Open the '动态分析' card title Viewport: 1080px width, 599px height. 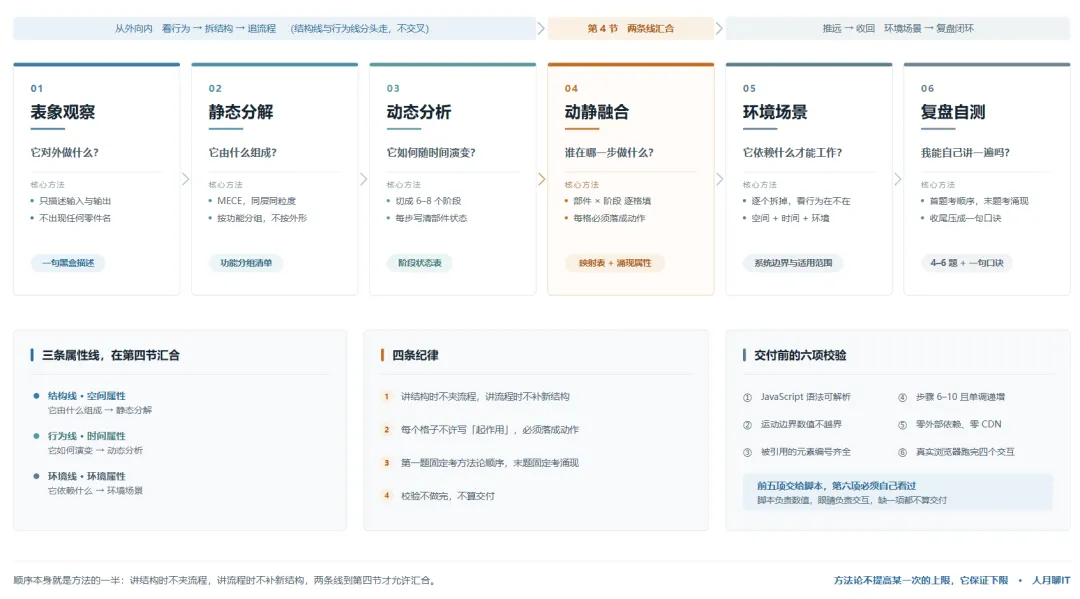[x=419, y=112]
